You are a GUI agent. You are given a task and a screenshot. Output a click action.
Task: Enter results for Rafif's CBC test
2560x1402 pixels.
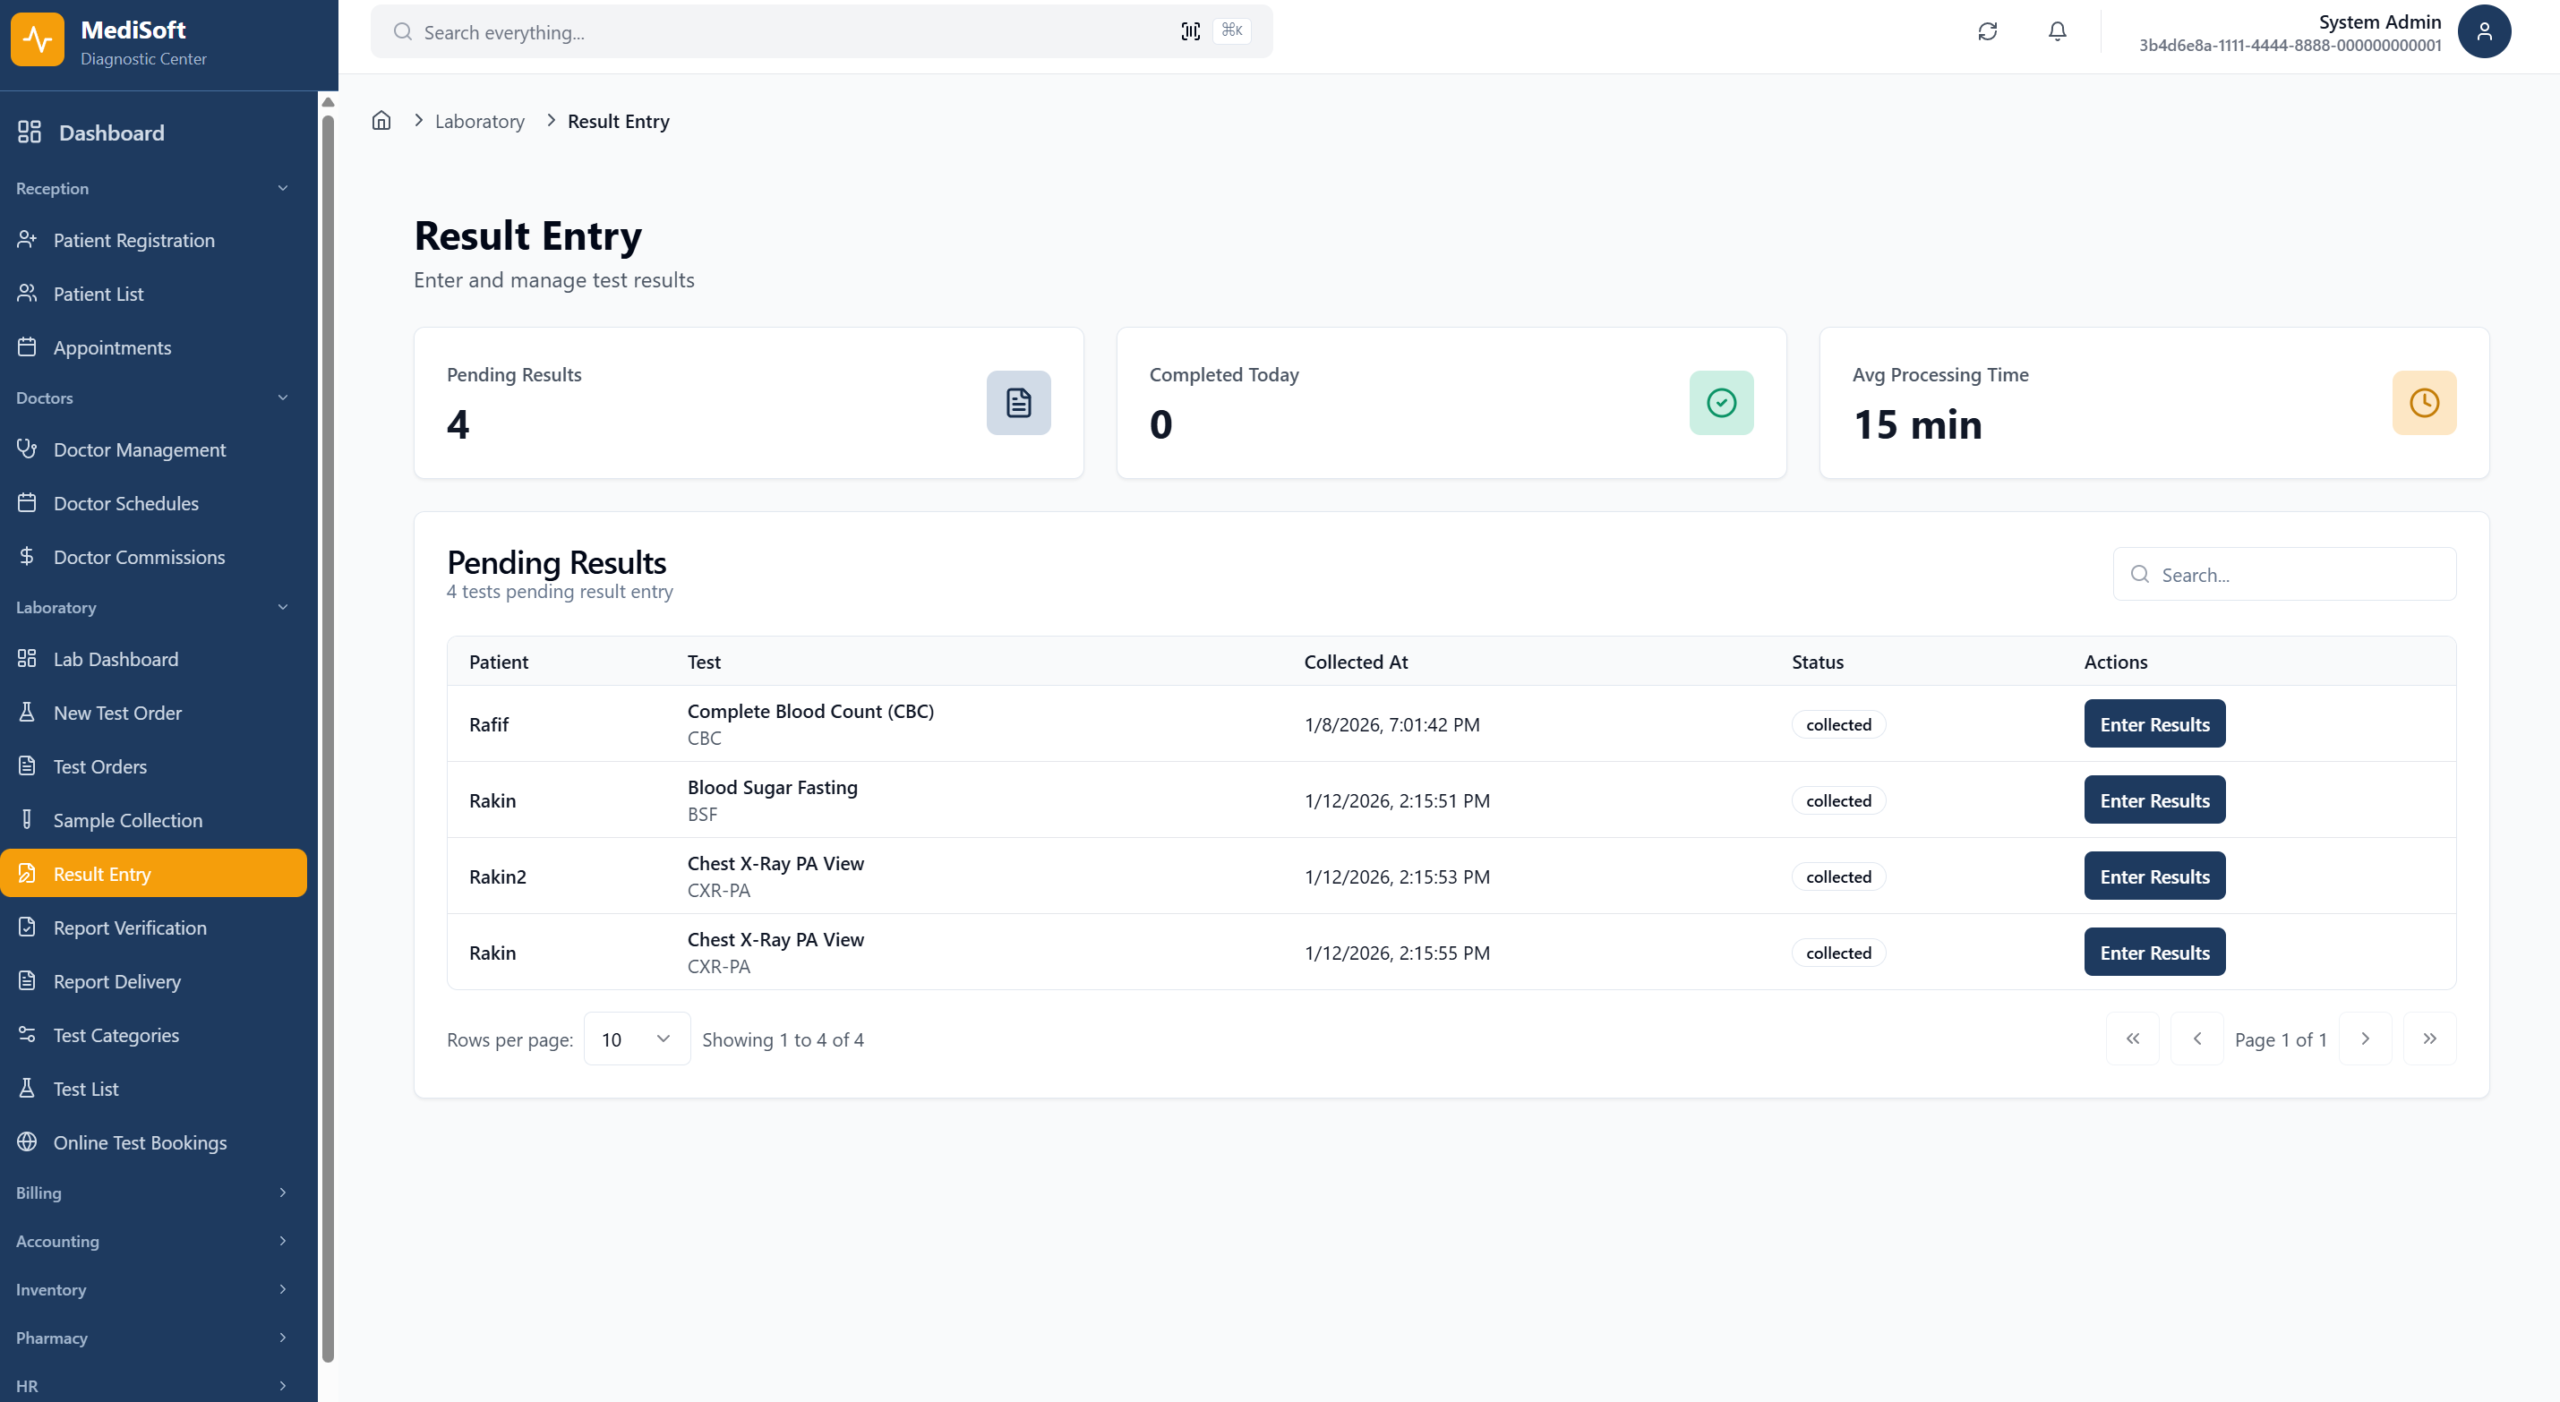[x=2154, y=724]
